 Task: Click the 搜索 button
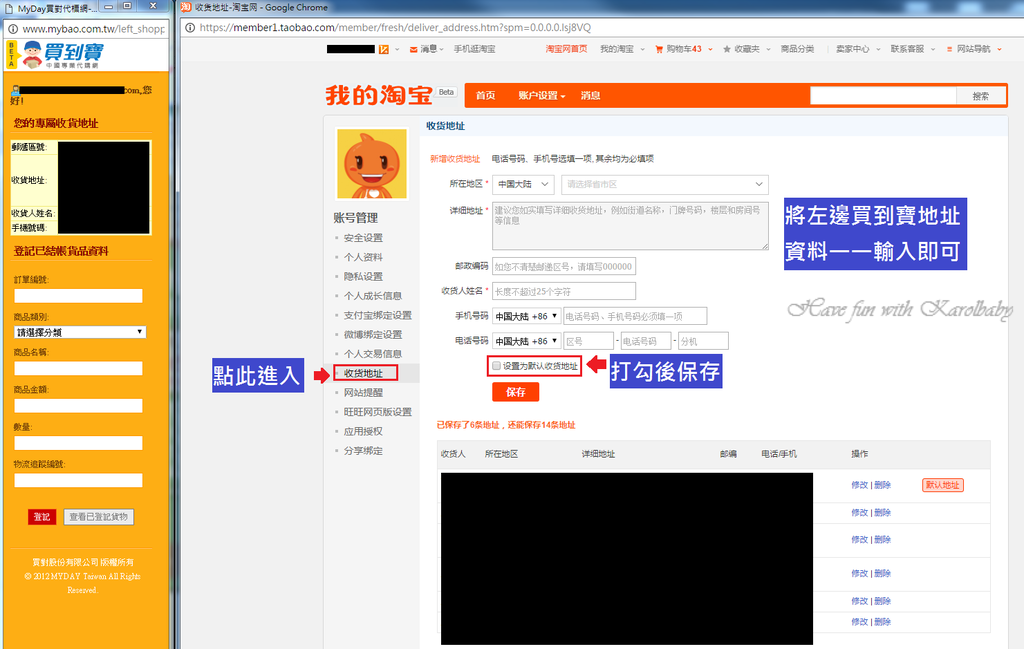point(980,96)
